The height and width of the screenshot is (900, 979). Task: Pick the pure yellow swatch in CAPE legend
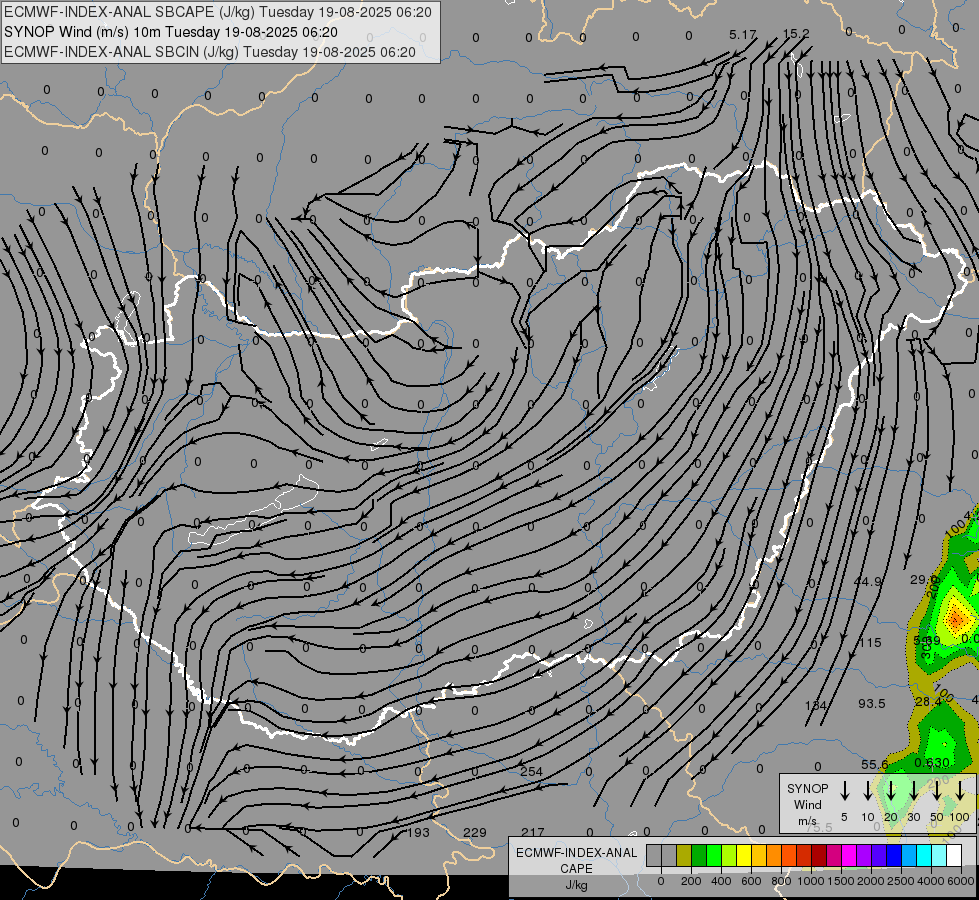744,855
